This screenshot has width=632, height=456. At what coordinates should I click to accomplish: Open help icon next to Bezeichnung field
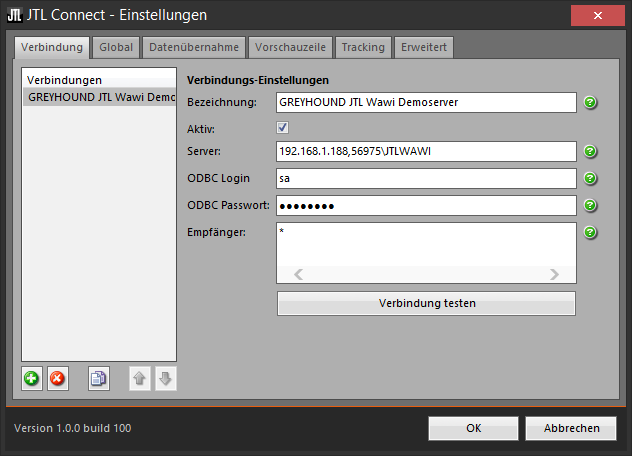(590, 102)
